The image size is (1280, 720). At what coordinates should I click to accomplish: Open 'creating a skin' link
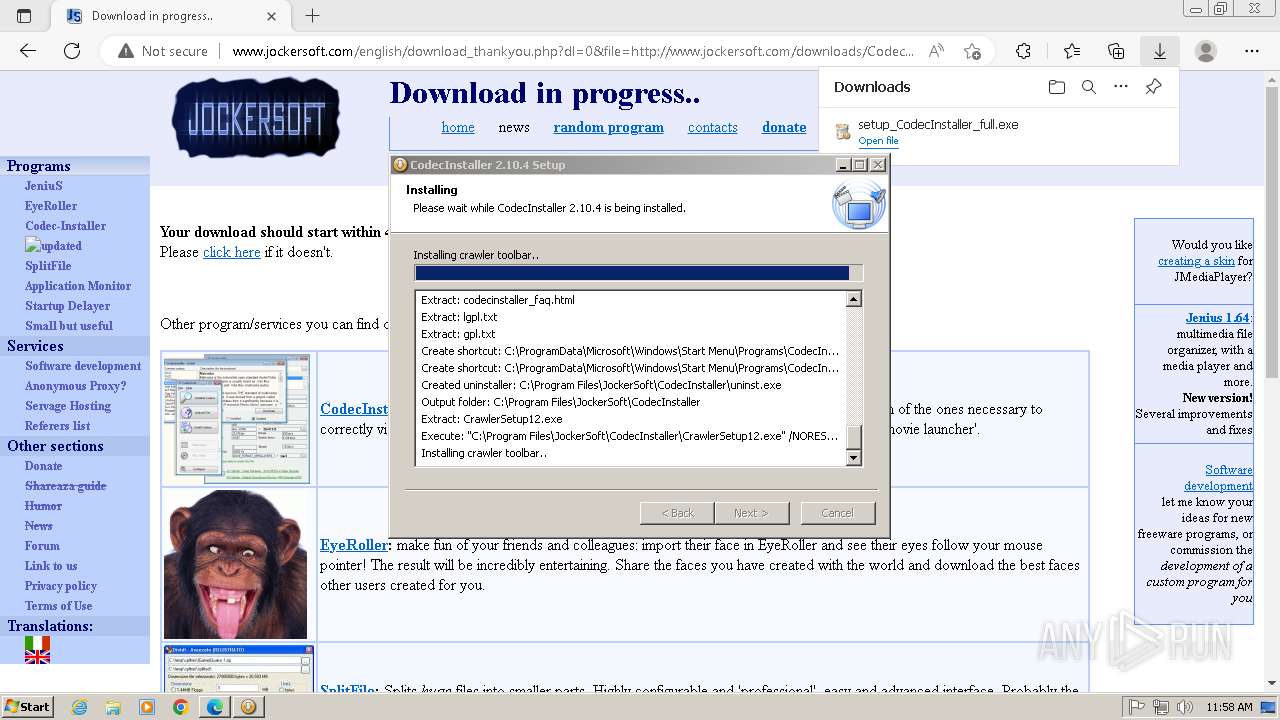click(1196, 261)
